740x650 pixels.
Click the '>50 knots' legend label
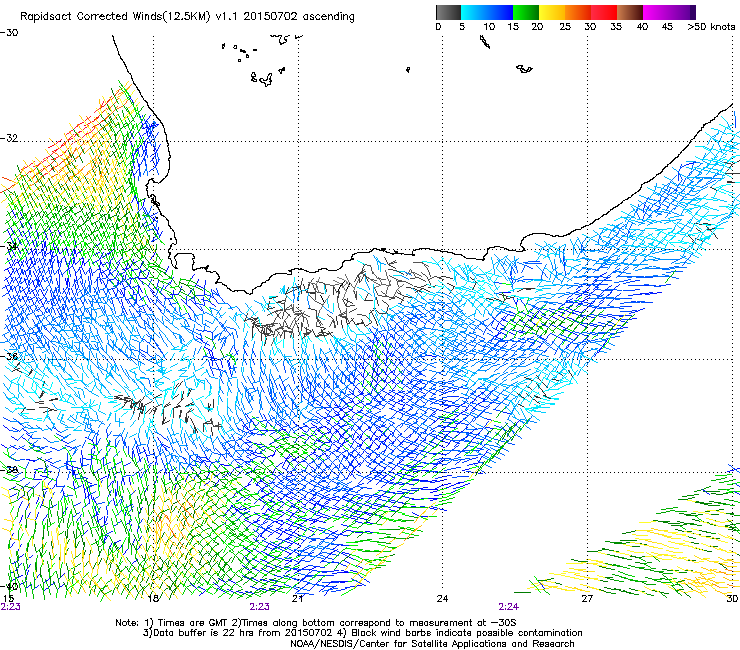click(x=711, y=27)
